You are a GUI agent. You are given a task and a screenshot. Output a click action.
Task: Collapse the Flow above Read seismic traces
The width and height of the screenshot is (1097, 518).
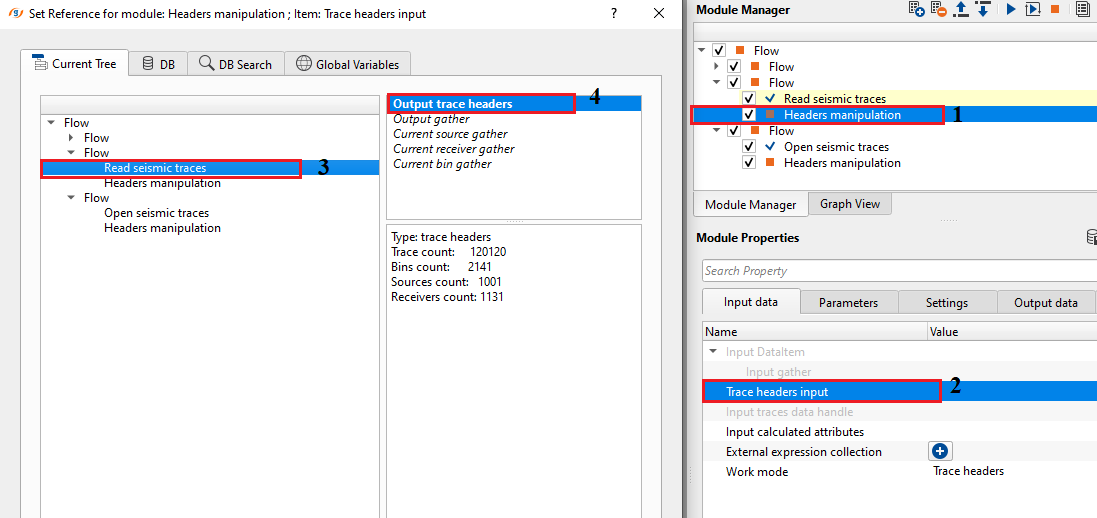click(x=716, y=83)
